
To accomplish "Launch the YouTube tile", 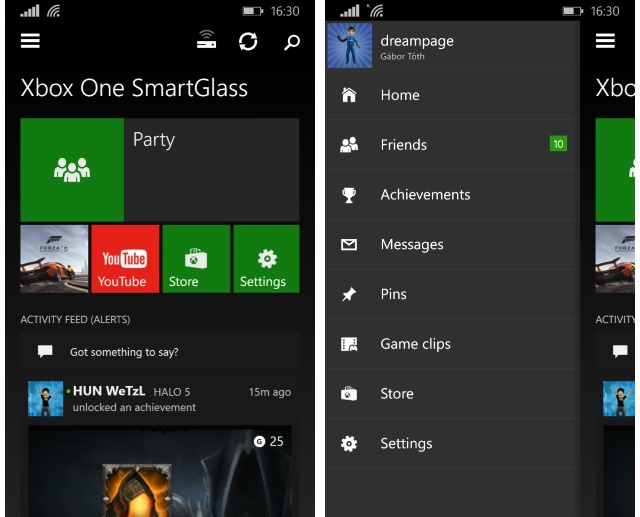I will [x=125, y=259].
